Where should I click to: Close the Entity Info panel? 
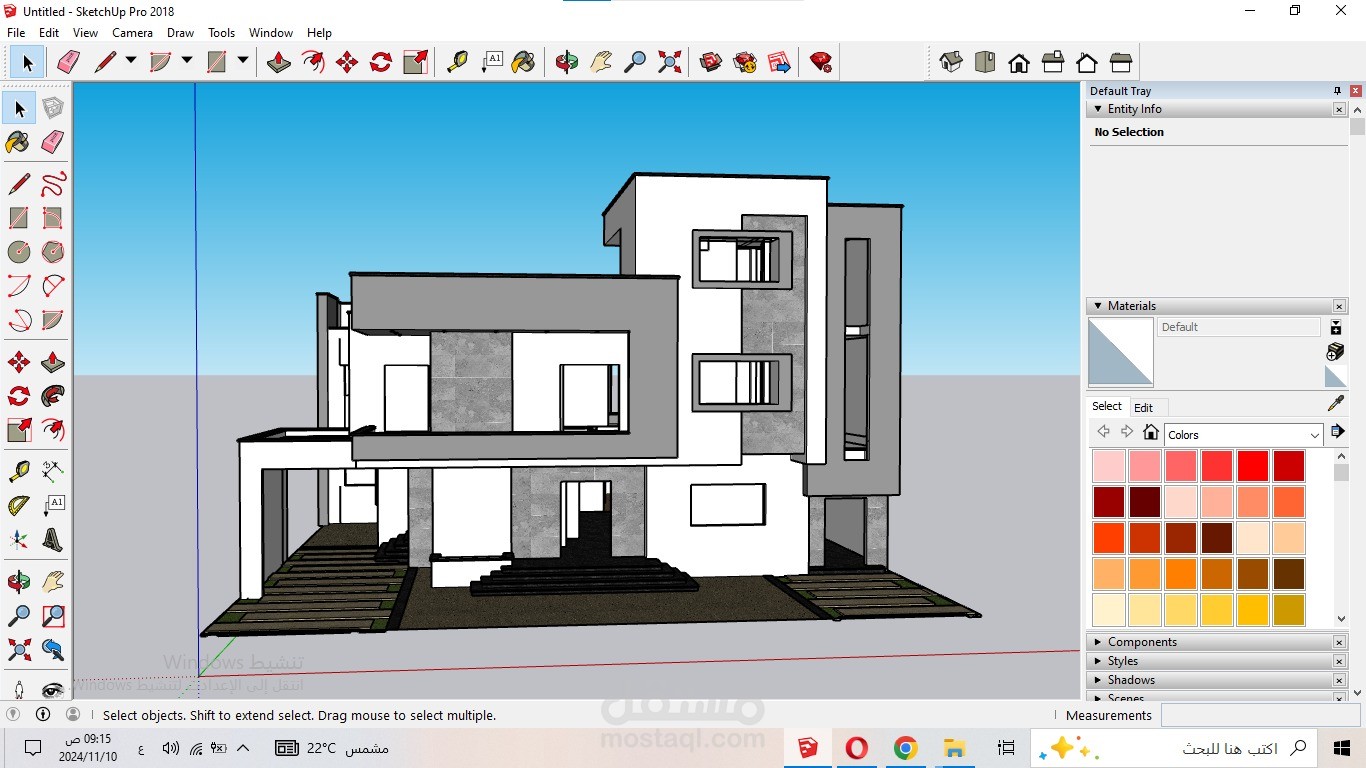[1340, 109]
